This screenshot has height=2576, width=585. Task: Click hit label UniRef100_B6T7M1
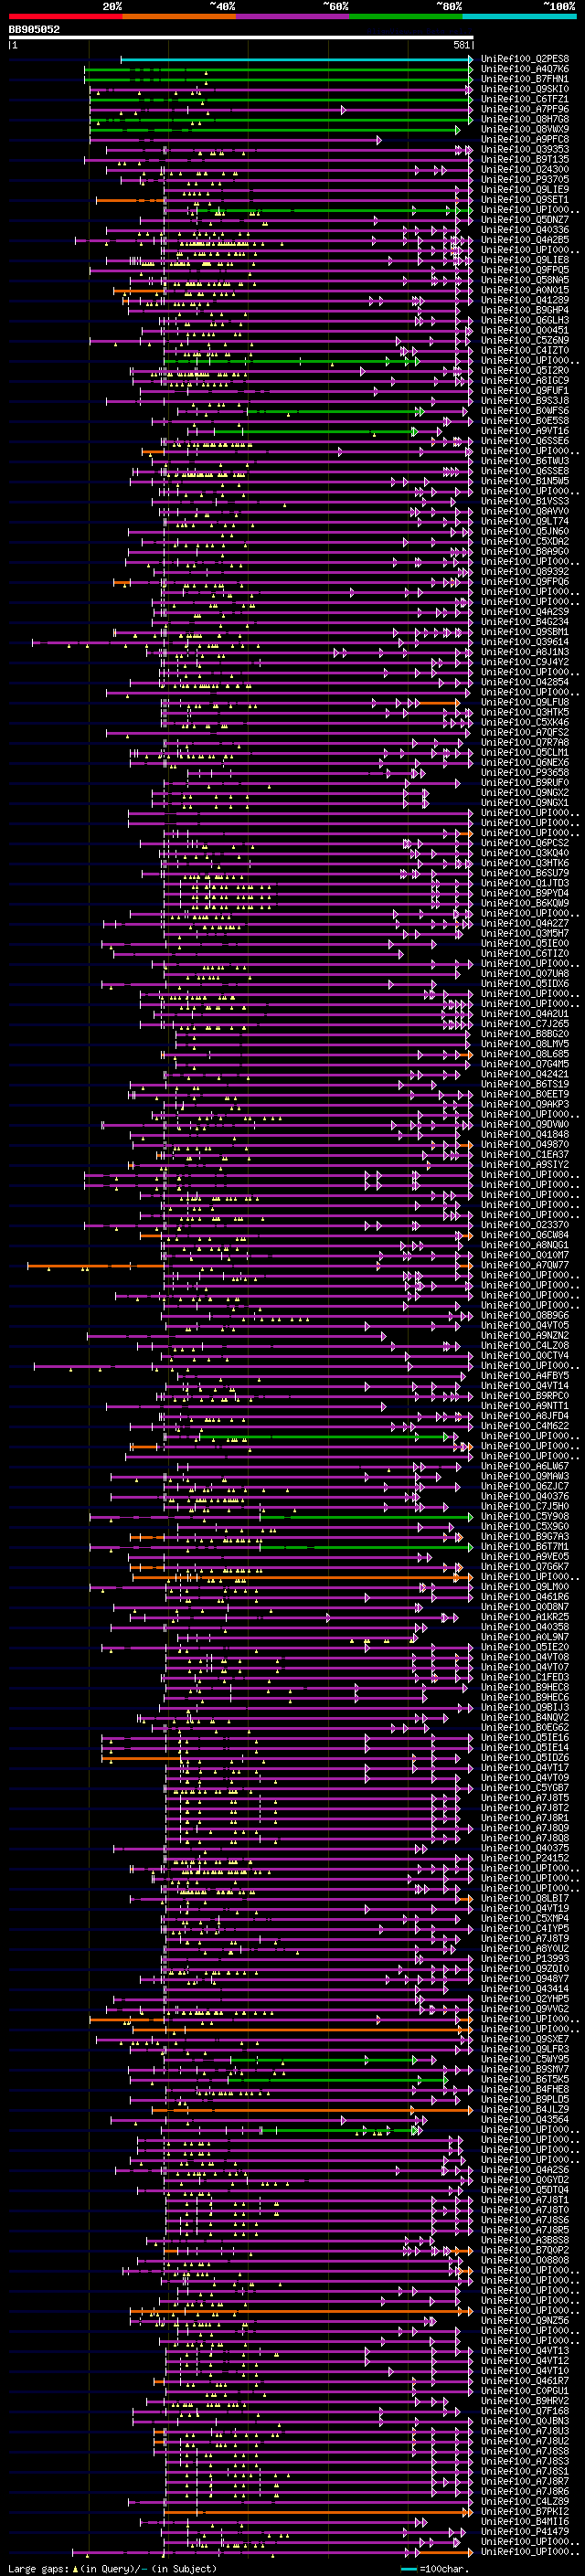(x=525, y=1546)
